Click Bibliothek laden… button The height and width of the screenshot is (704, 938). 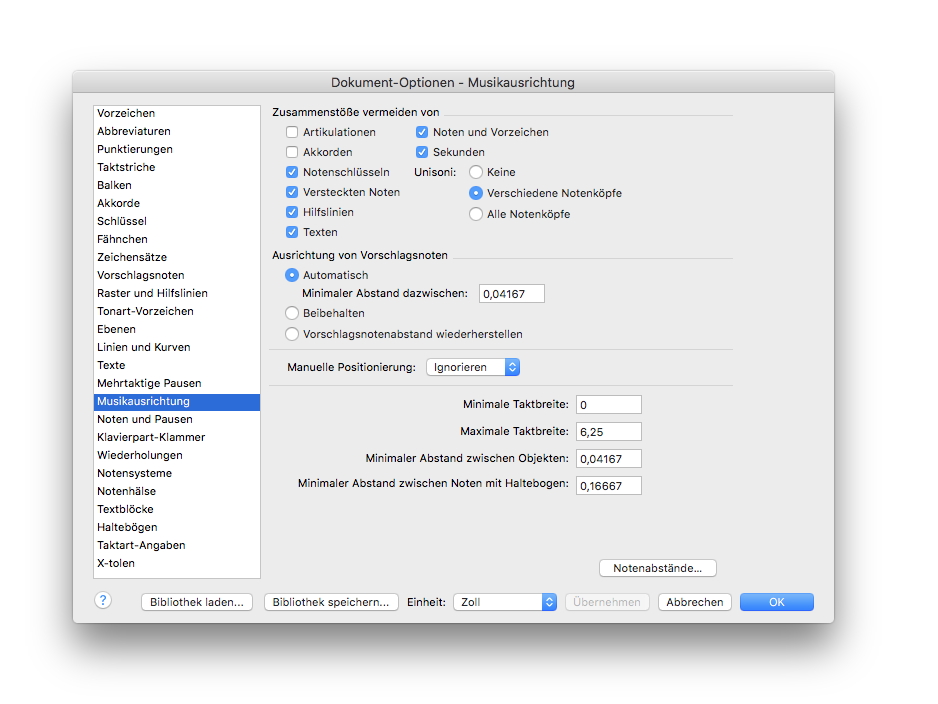197,602
